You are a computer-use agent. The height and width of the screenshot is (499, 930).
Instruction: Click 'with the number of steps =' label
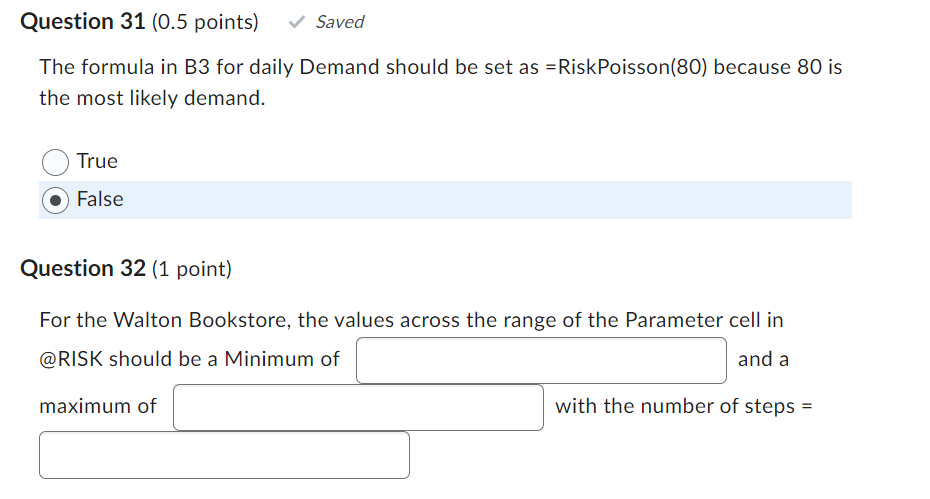(x=681, y=406)
